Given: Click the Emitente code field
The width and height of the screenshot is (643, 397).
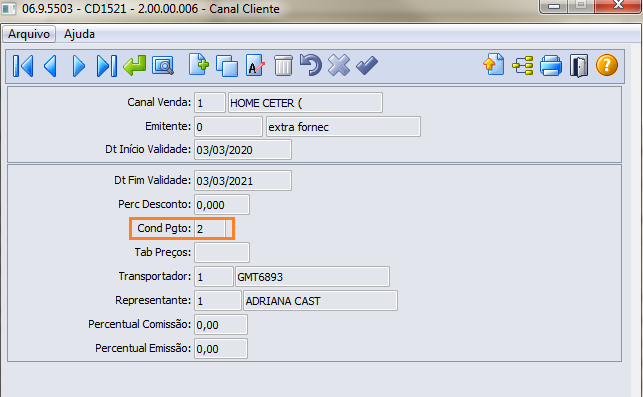Looking at the screenshot, I should [x=228, y=127].
